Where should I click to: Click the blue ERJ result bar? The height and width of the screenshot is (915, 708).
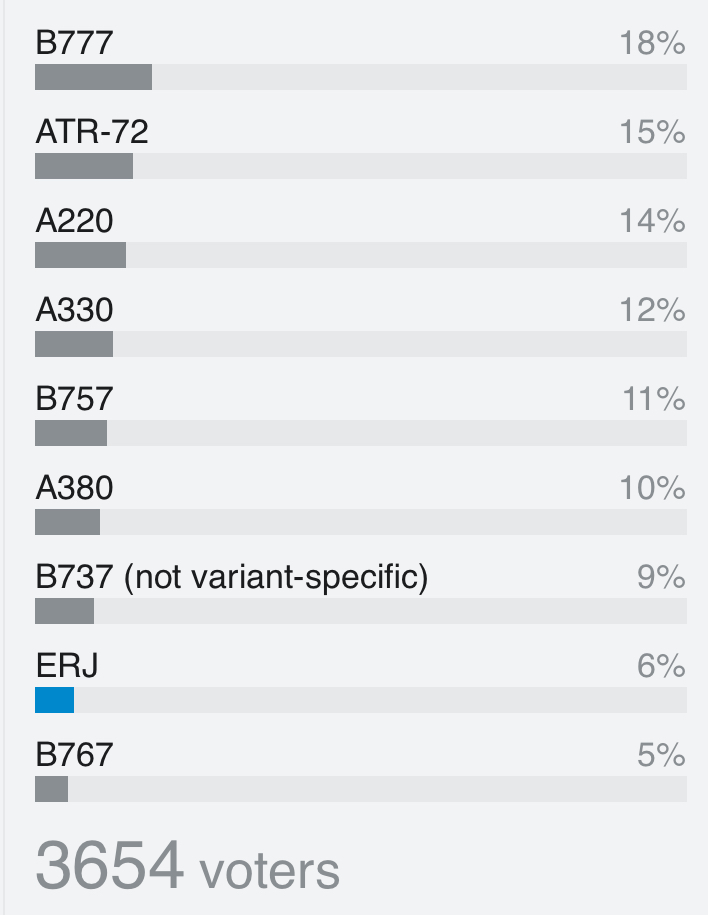[55, 700]
